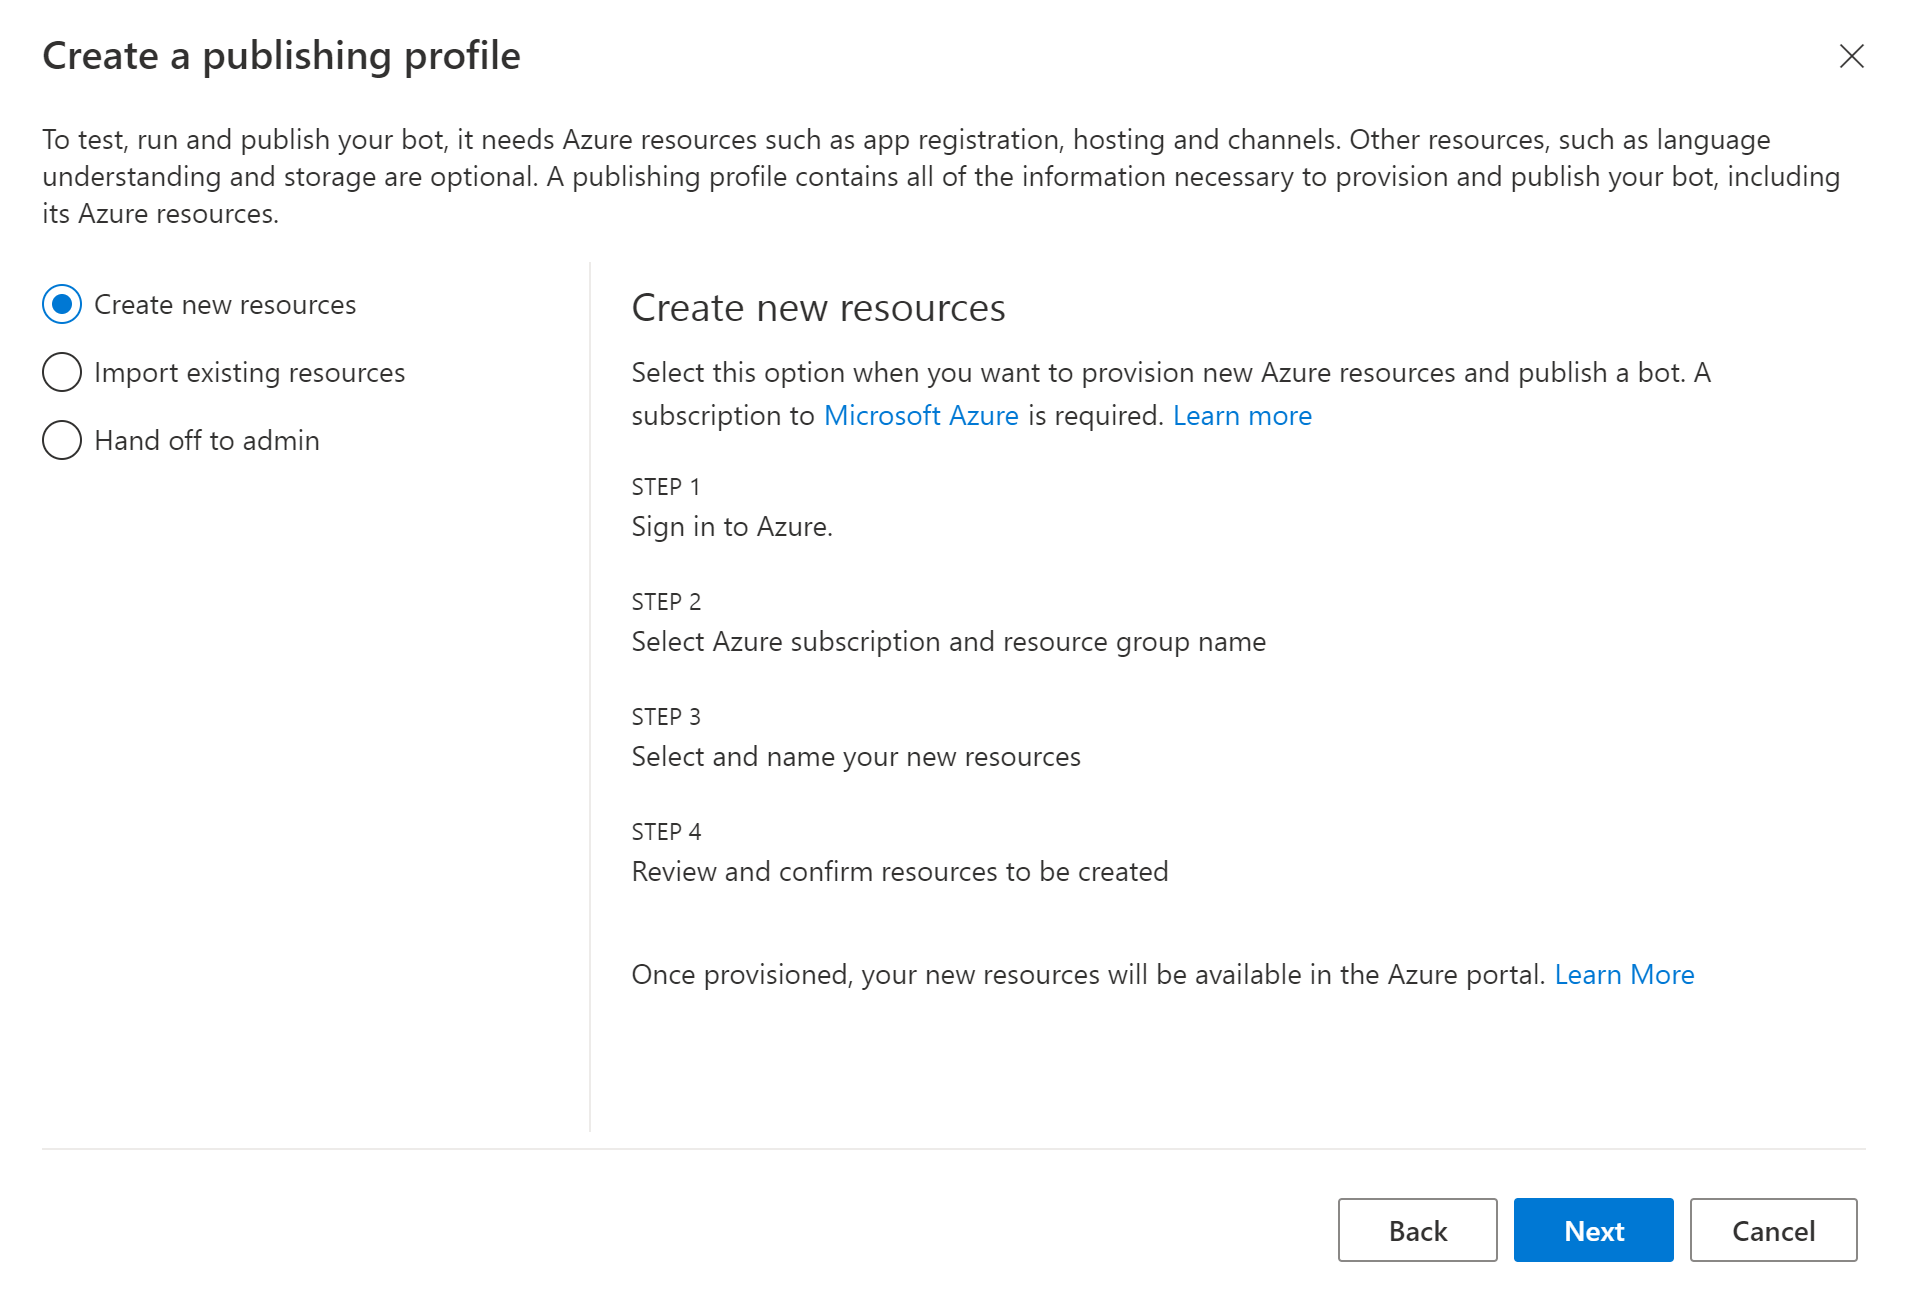The width and height of the screenshot is (1906, 1303).
Task: Click the 'Create new resources' label beside the selected radio
Action: click(x=225, y=305)
